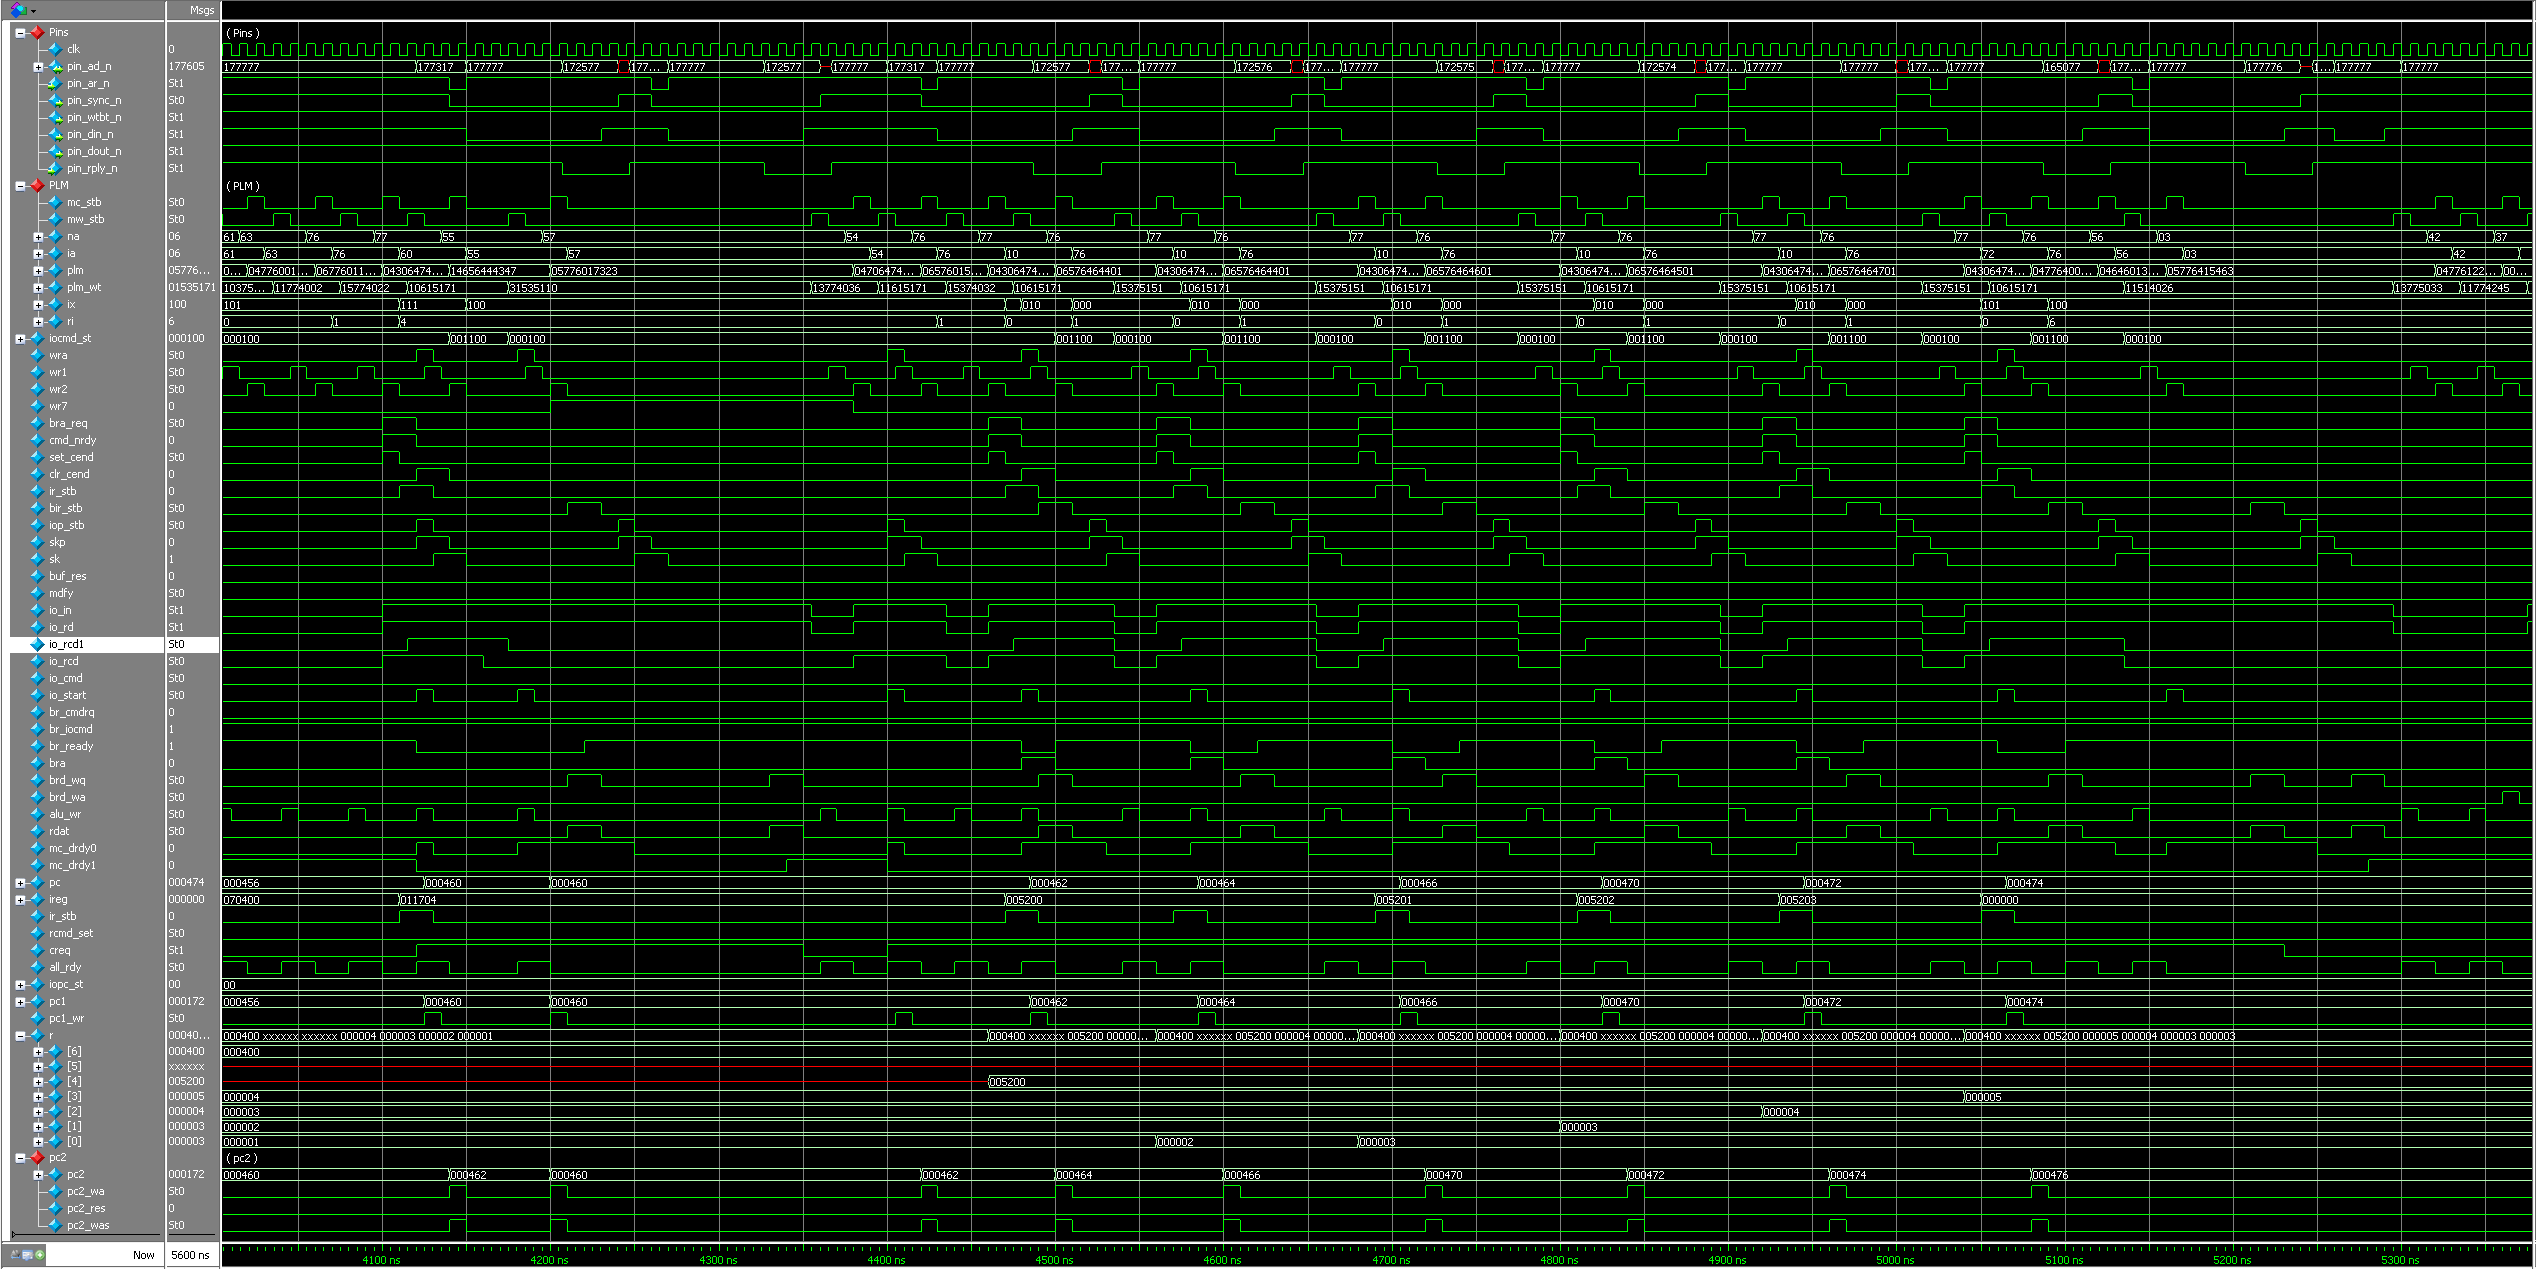
Task: Click the Edit Grid & Timeline Properties icon
Action: [x=28, y=1254]
